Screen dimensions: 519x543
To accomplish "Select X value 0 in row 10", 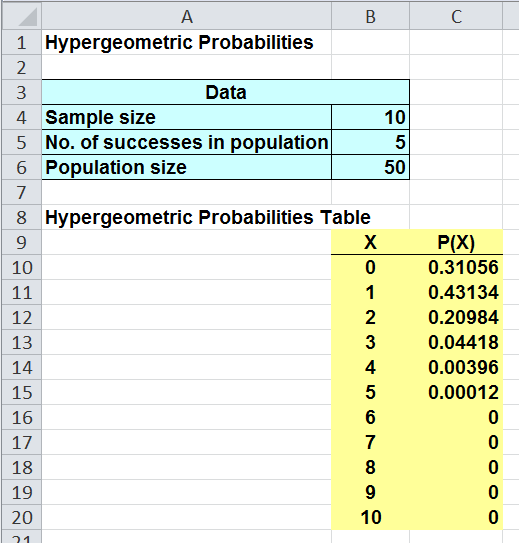I will 370,267.
